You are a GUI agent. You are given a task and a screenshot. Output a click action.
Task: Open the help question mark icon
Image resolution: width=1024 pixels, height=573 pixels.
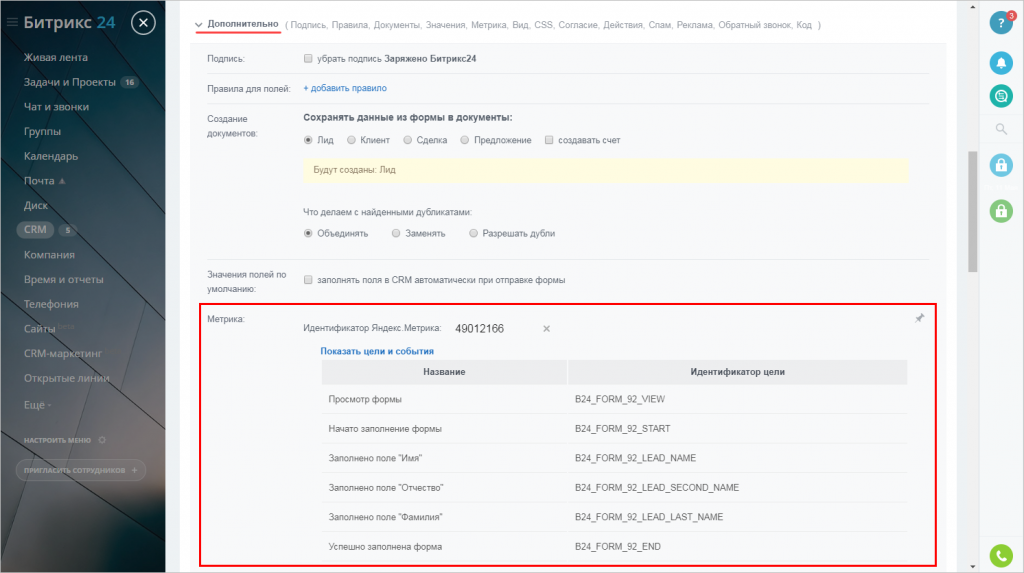tap(1001, 23)
